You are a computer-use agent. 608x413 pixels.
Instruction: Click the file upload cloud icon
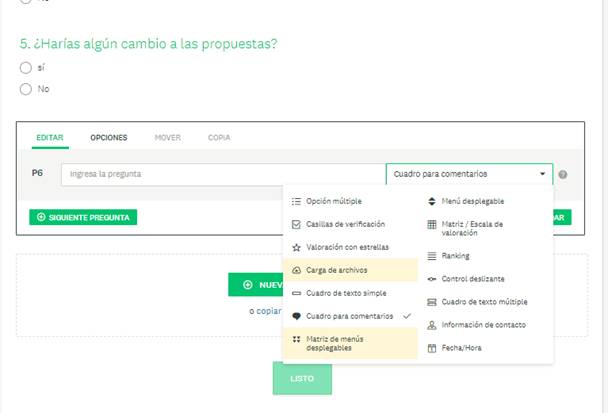pos(296,270)
